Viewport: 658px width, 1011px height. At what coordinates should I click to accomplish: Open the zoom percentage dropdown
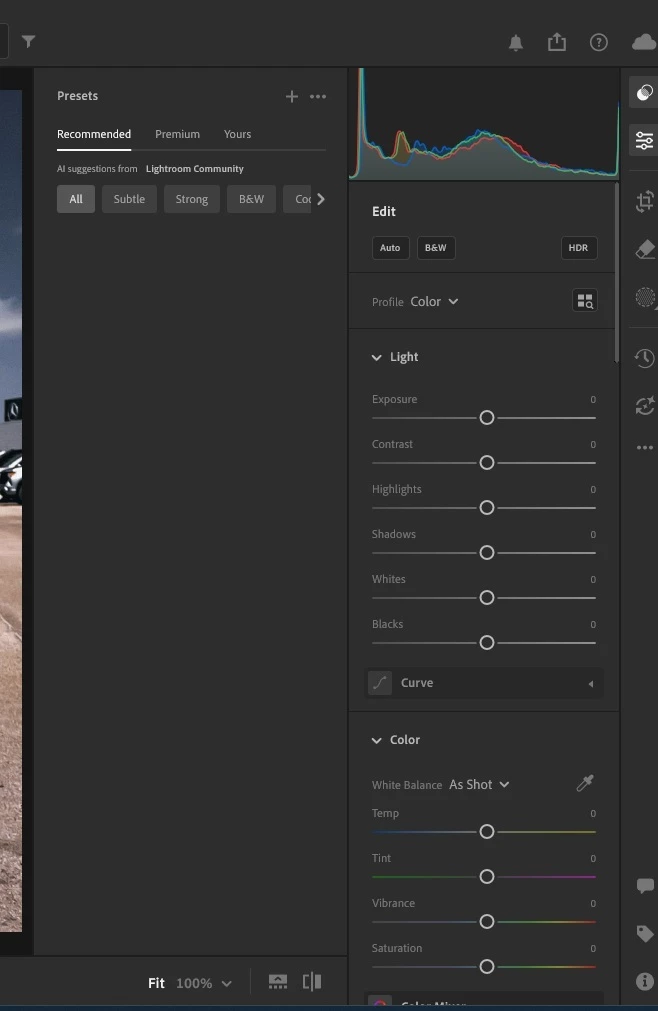point(226,984)
